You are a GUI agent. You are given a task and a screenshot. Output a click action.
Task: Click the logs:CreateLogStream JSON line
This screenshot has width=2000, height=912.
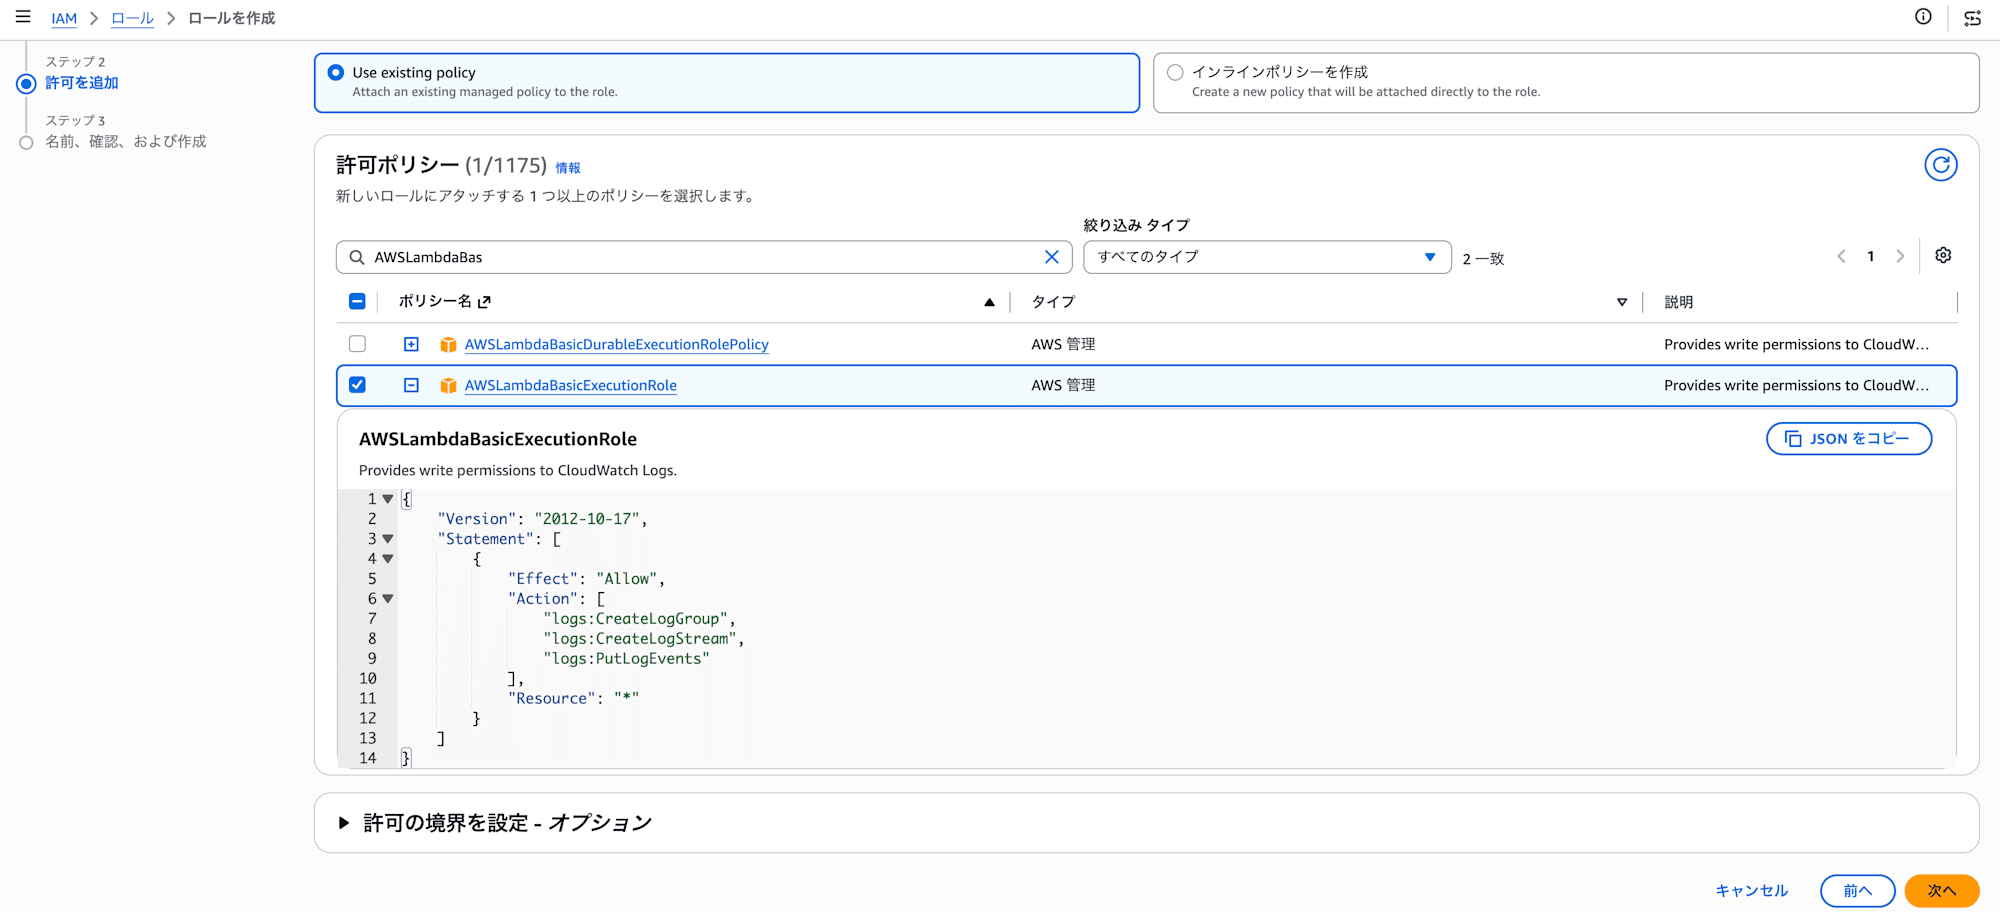643,639
